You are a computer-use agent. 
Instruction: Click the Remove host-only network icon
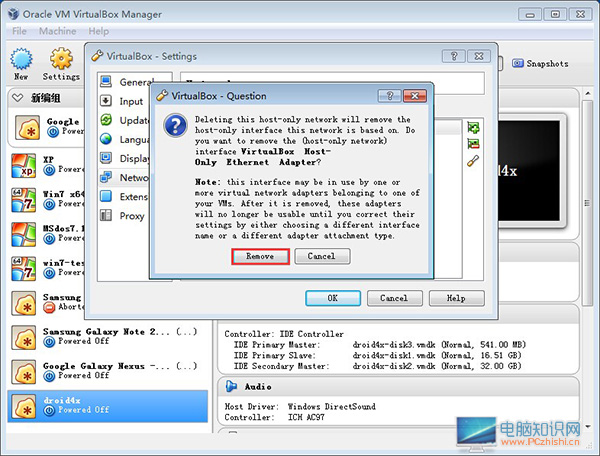click(473, 144)
